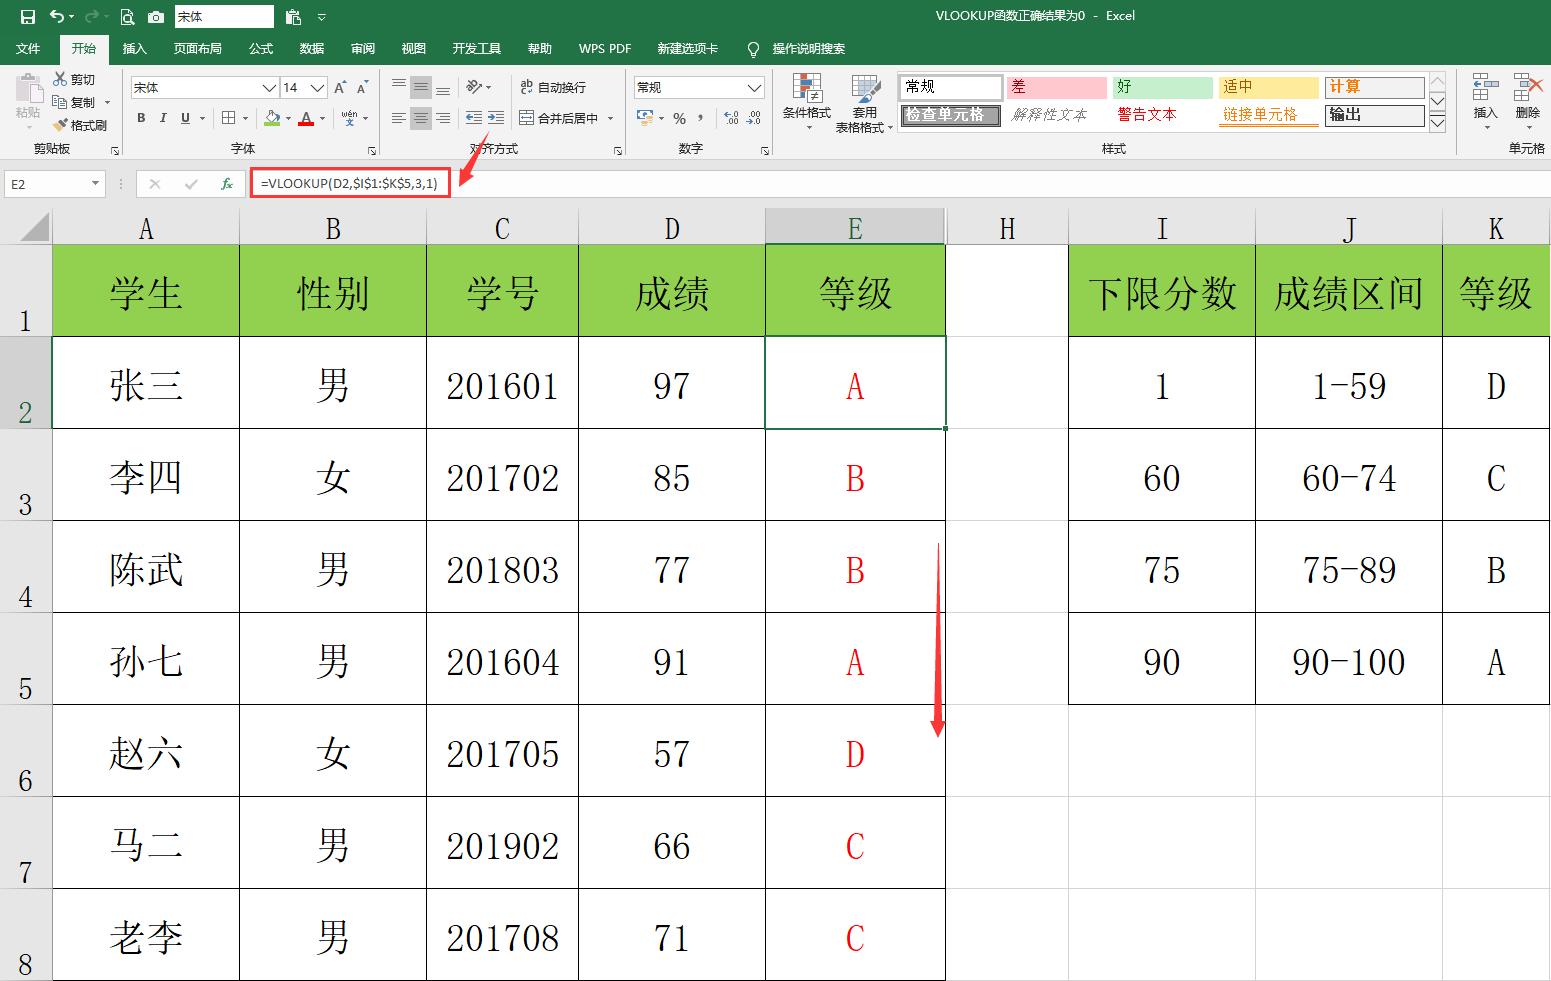Open Format as Table (套用表格格式)
Viewport: 1551px width, 981px height.
click(864, 102)
